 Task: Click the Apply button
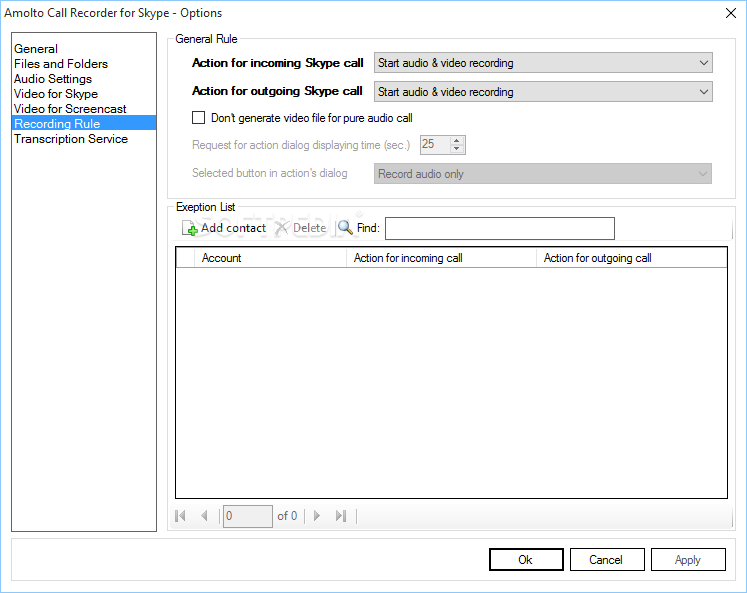(688, 560)
